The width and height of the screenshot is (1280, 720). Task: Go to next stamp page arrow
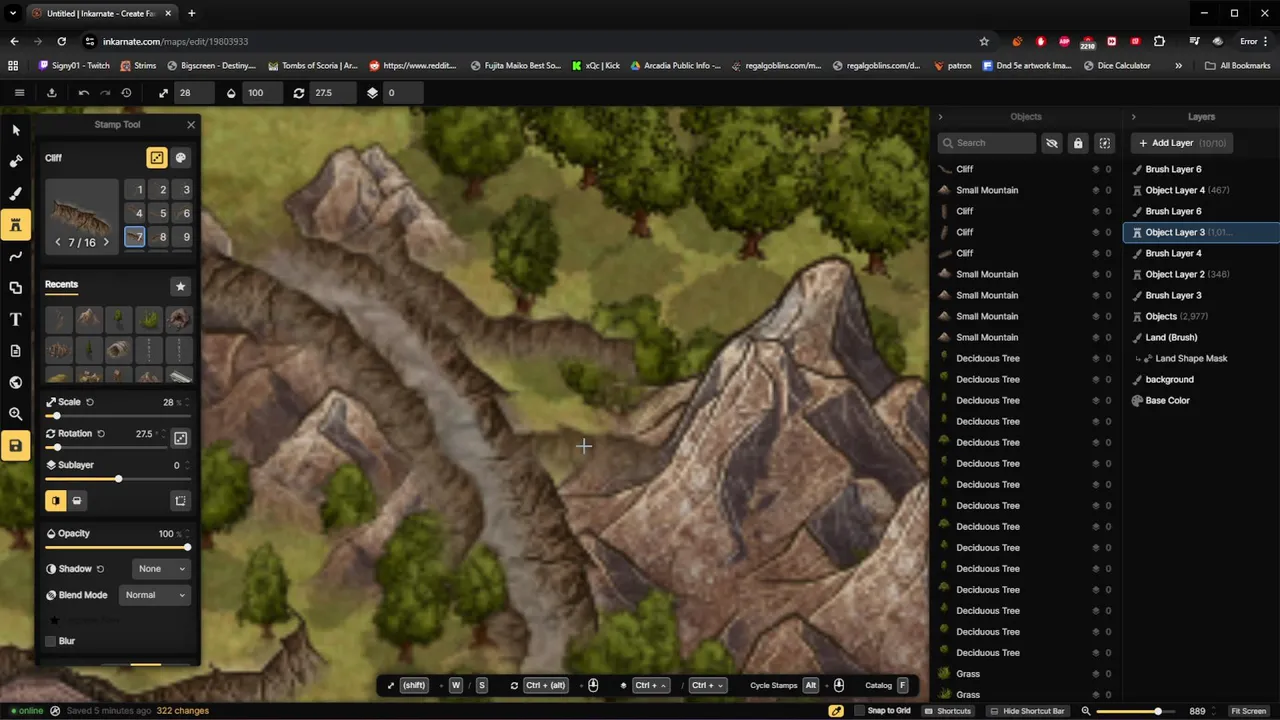[x=106, y=242]
